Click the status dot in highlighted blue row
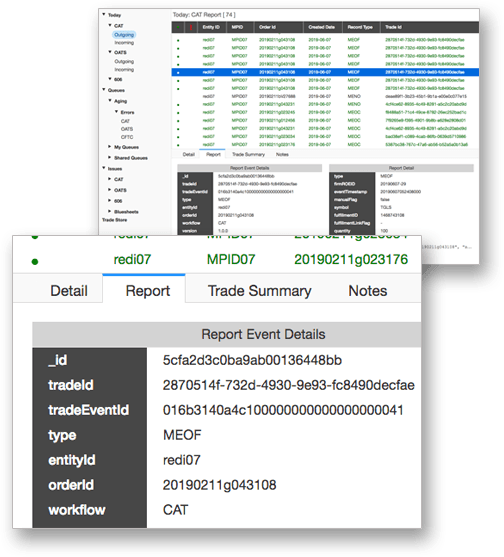This screenshot has height=557, width=504. [178, 72]
